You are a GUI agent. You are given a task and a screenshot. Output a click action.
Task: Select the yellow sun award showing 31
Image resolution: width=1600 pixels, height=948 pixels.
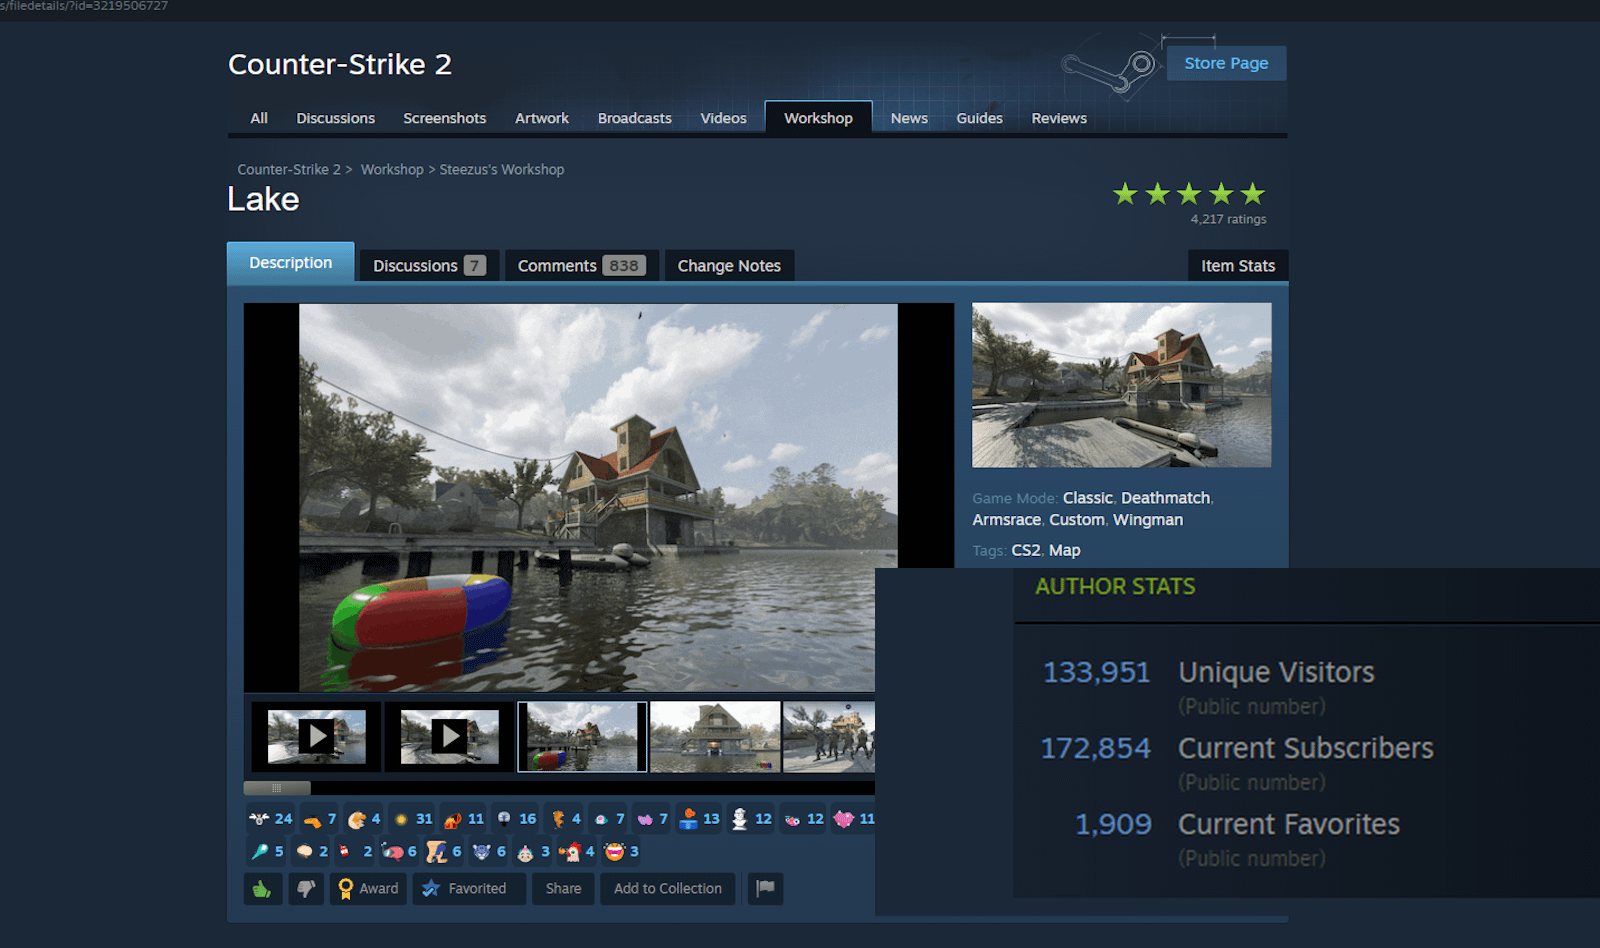412,819
